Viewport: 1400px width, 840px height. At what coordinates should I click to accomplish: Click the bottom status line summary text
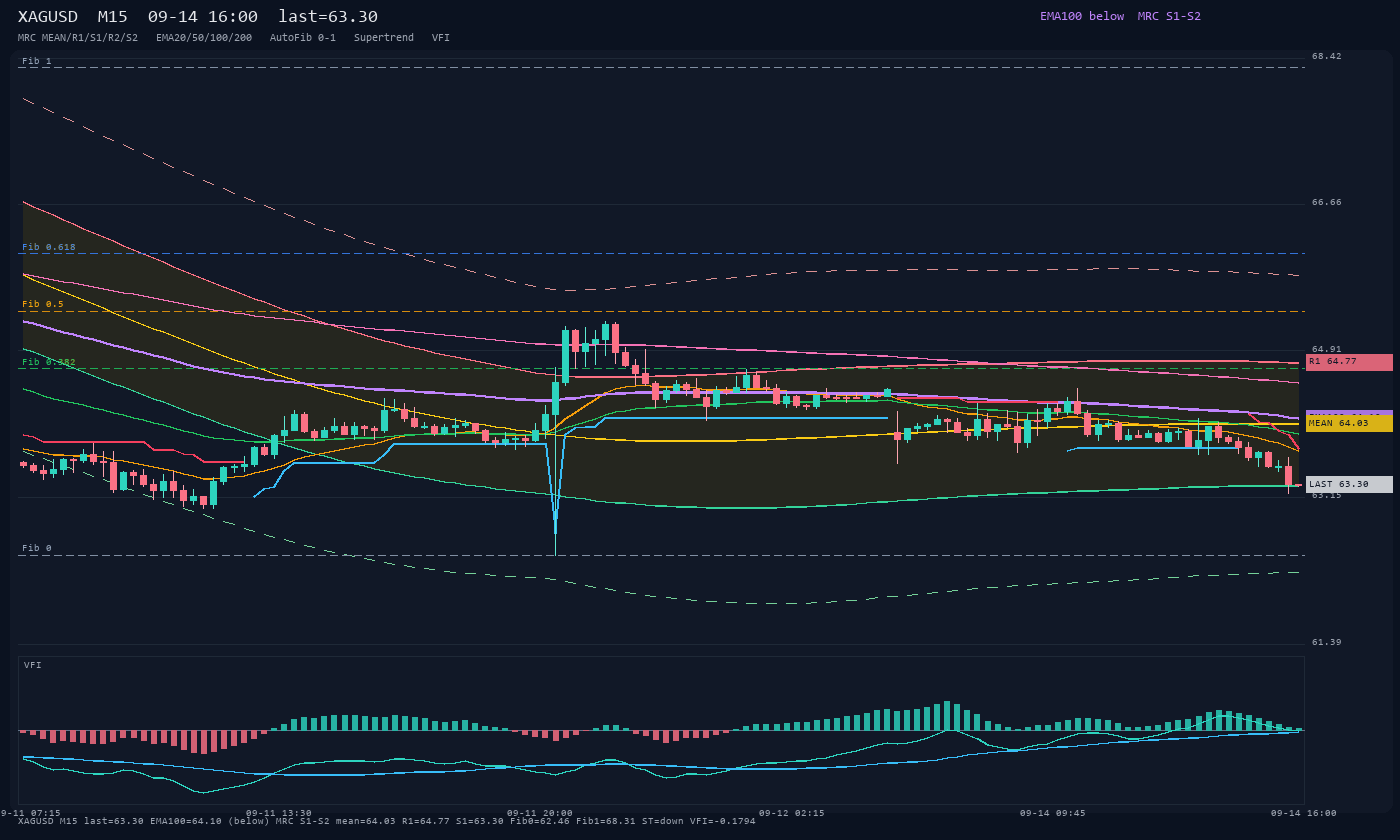[387, 821]
